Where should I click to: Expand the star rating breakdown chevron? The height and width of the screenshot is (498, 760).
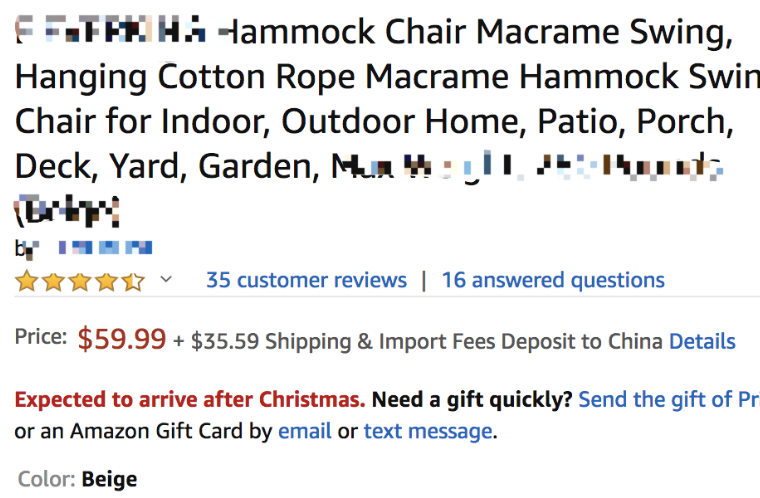point(166,279)
